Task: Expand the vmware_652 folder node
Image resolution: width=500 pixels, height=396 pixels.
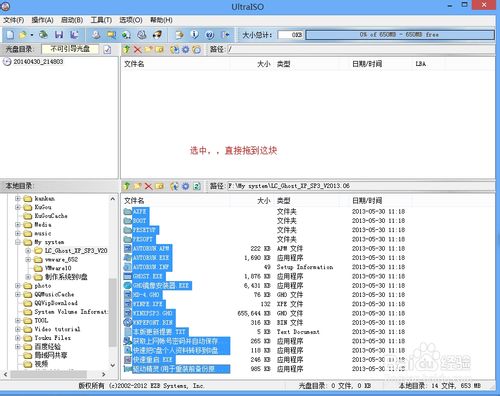Action: pos(28,259)
